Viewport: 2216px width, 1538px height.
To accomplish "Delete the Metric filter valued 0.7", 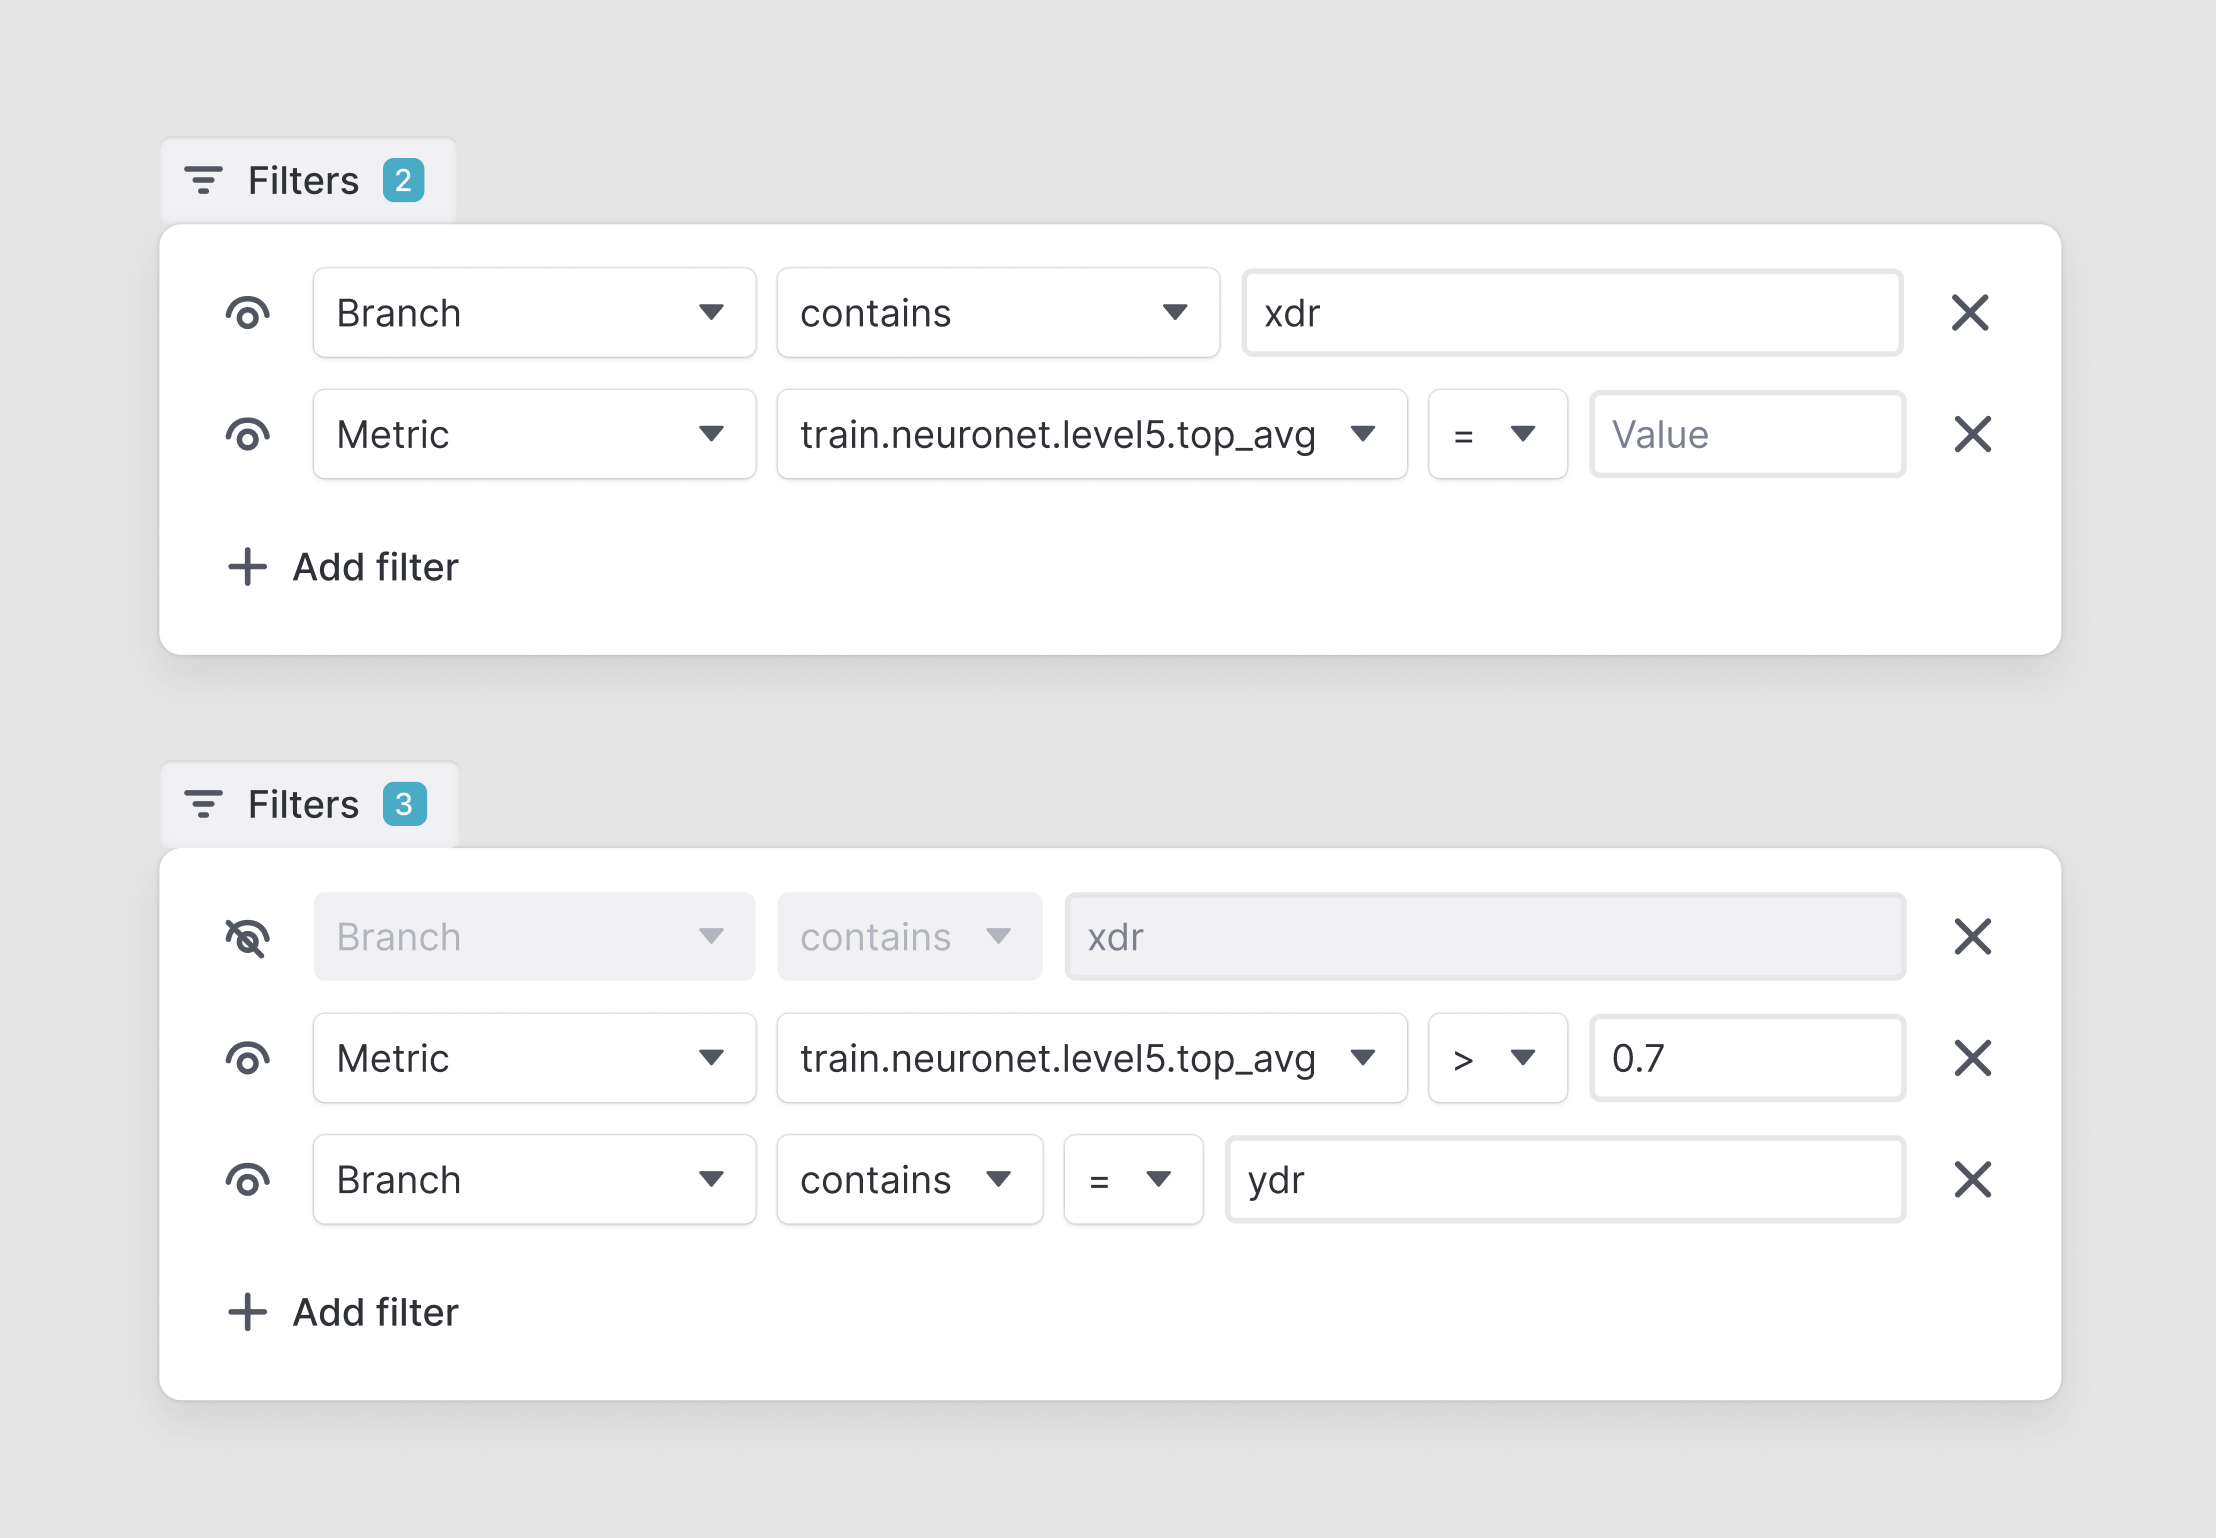I will pyautogui.click(x=1972, y=1058).
